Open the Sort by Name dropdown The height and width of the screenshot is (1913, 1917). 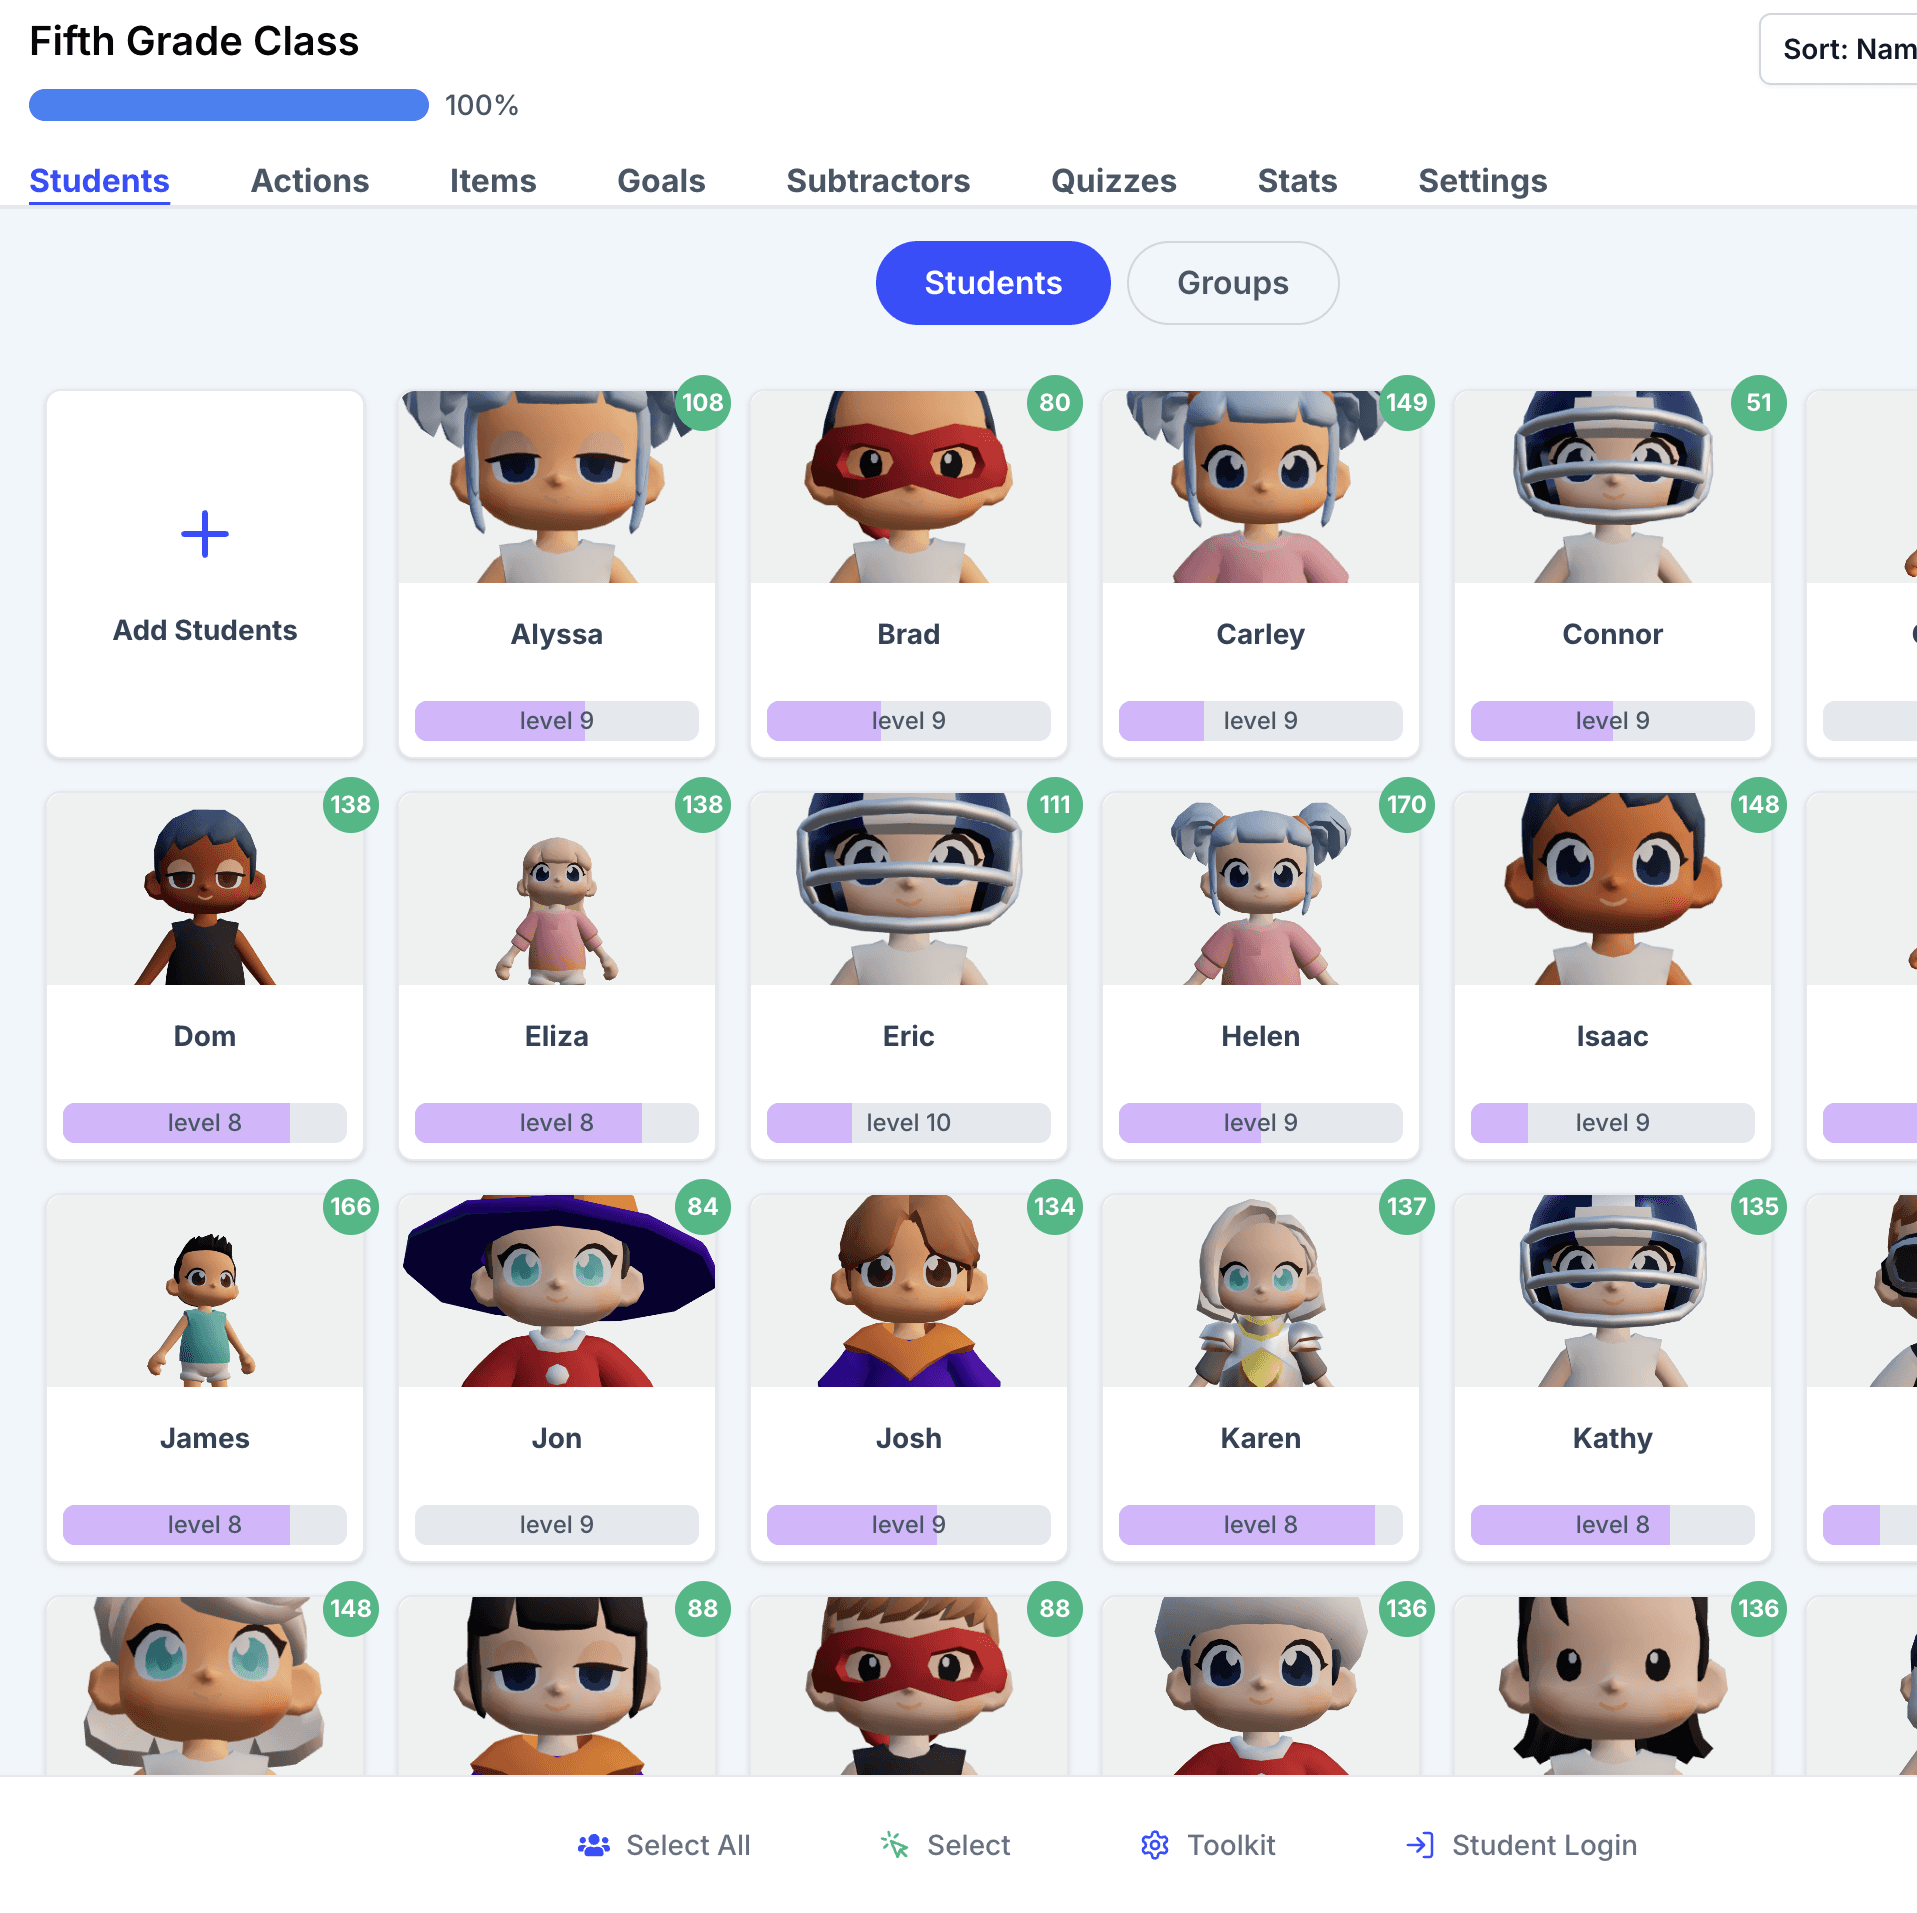[x=1840, y=49]
